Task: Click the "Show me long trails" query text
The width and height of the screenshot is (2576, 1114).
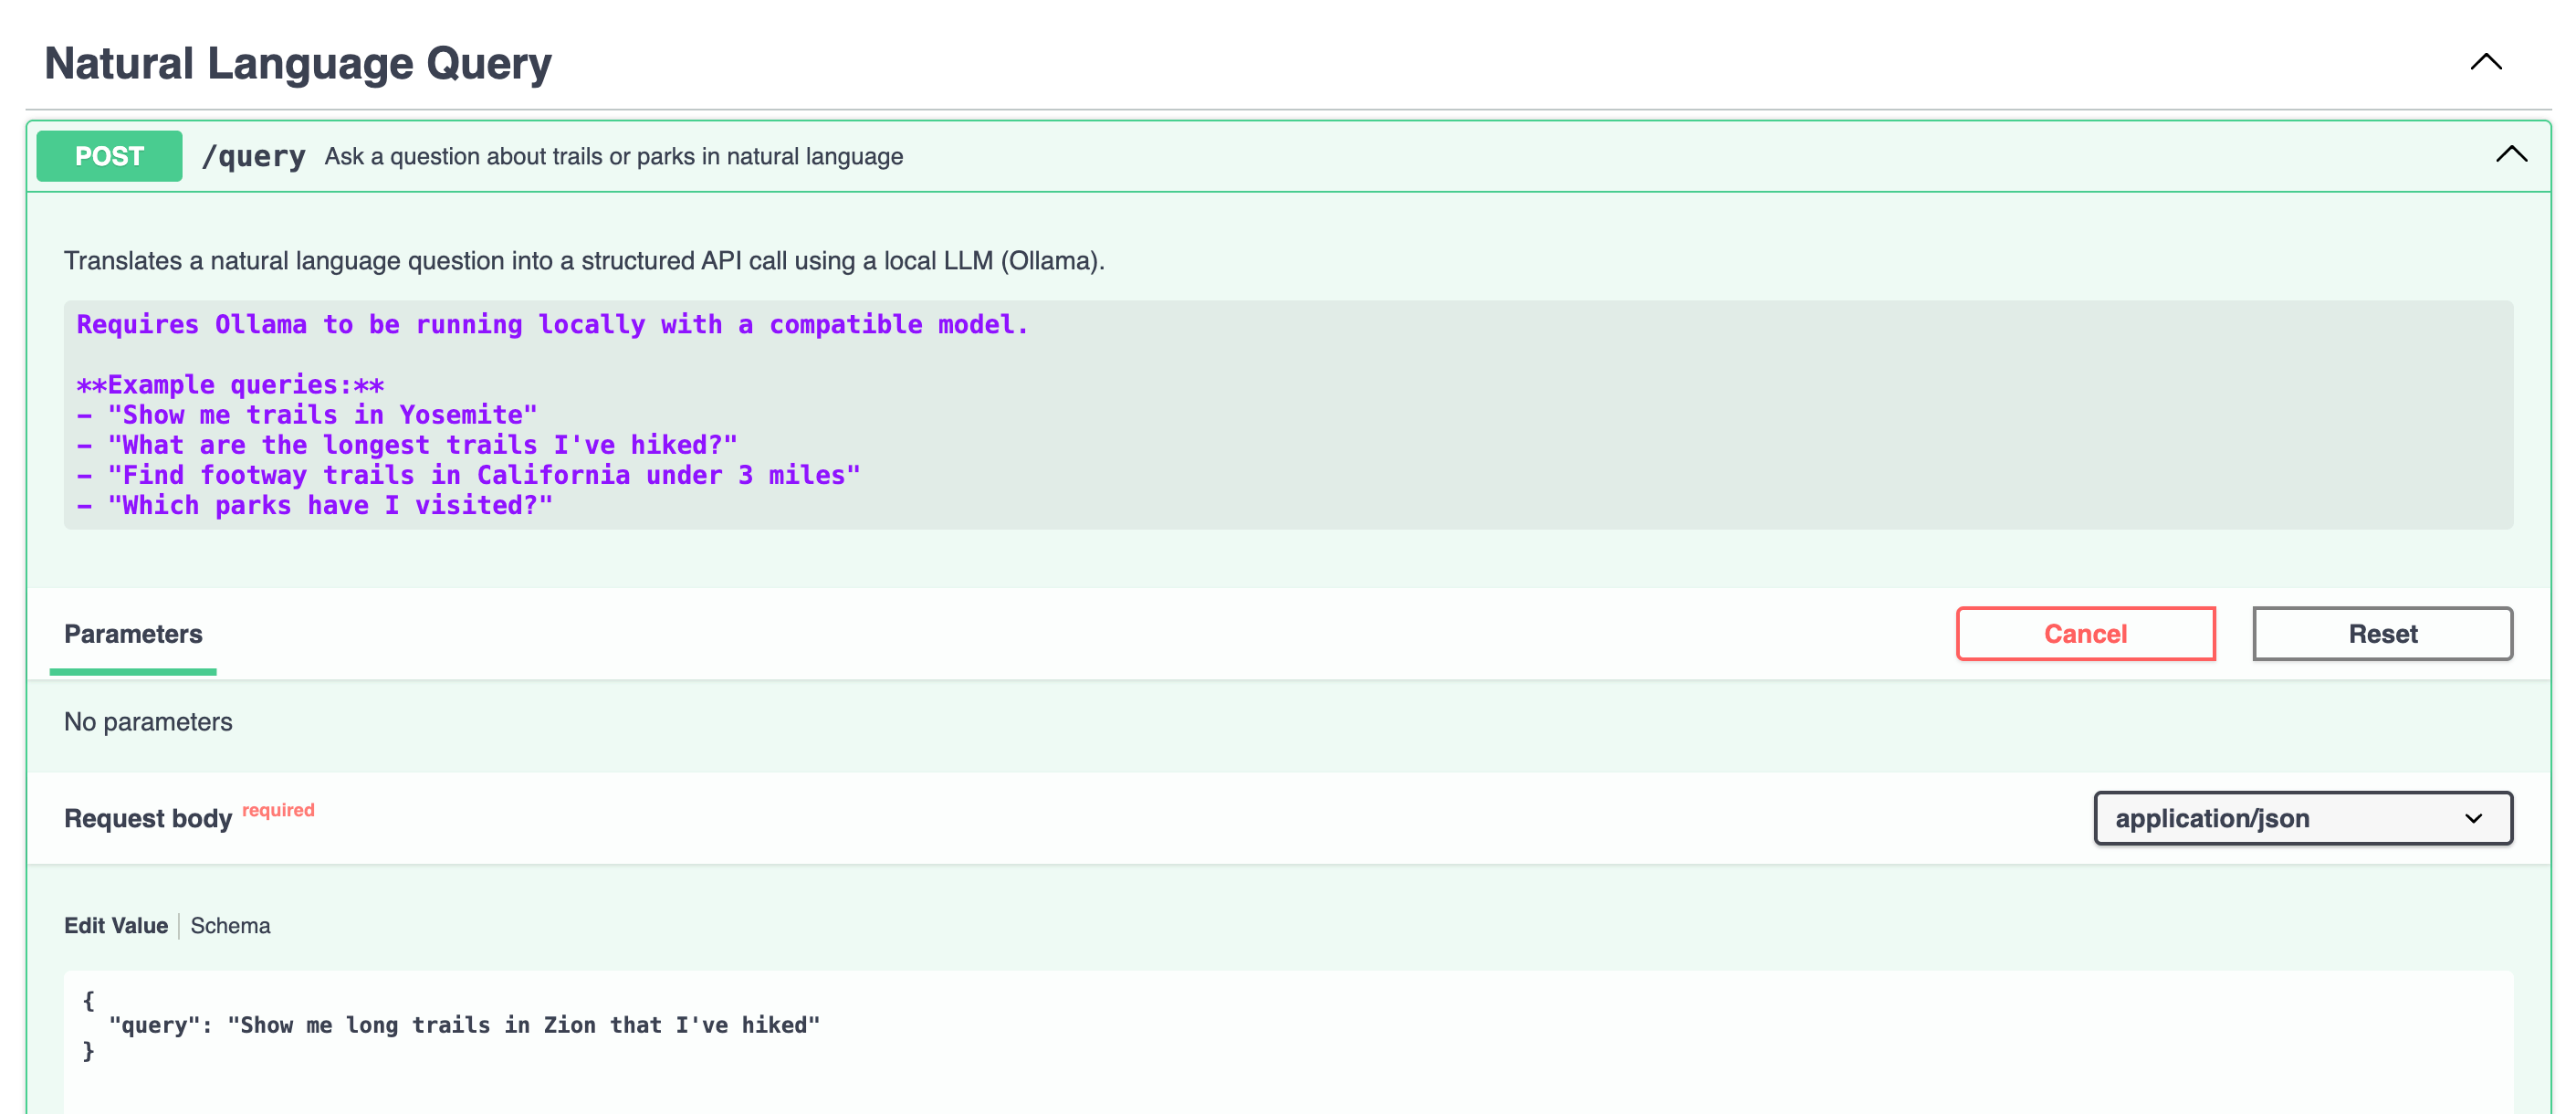Action: [523, 1025]
